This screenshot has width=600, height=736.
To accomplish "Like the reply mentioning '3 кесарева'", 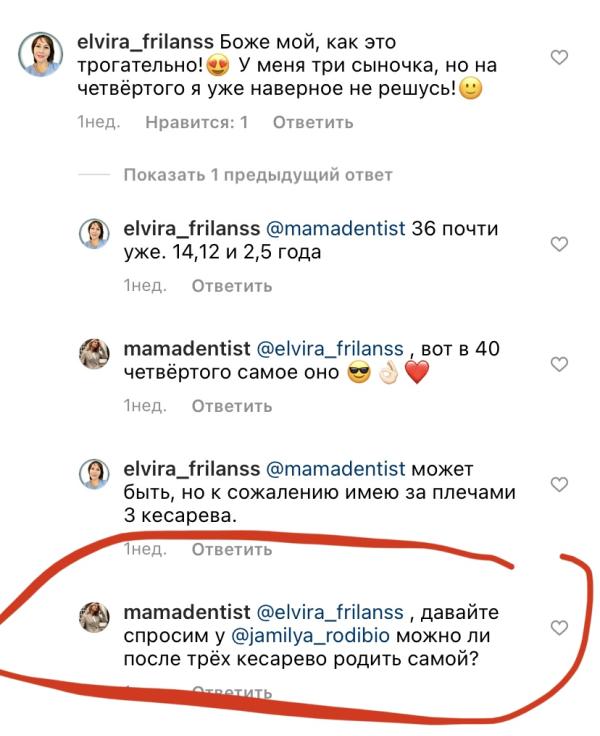I will [560, 484].
